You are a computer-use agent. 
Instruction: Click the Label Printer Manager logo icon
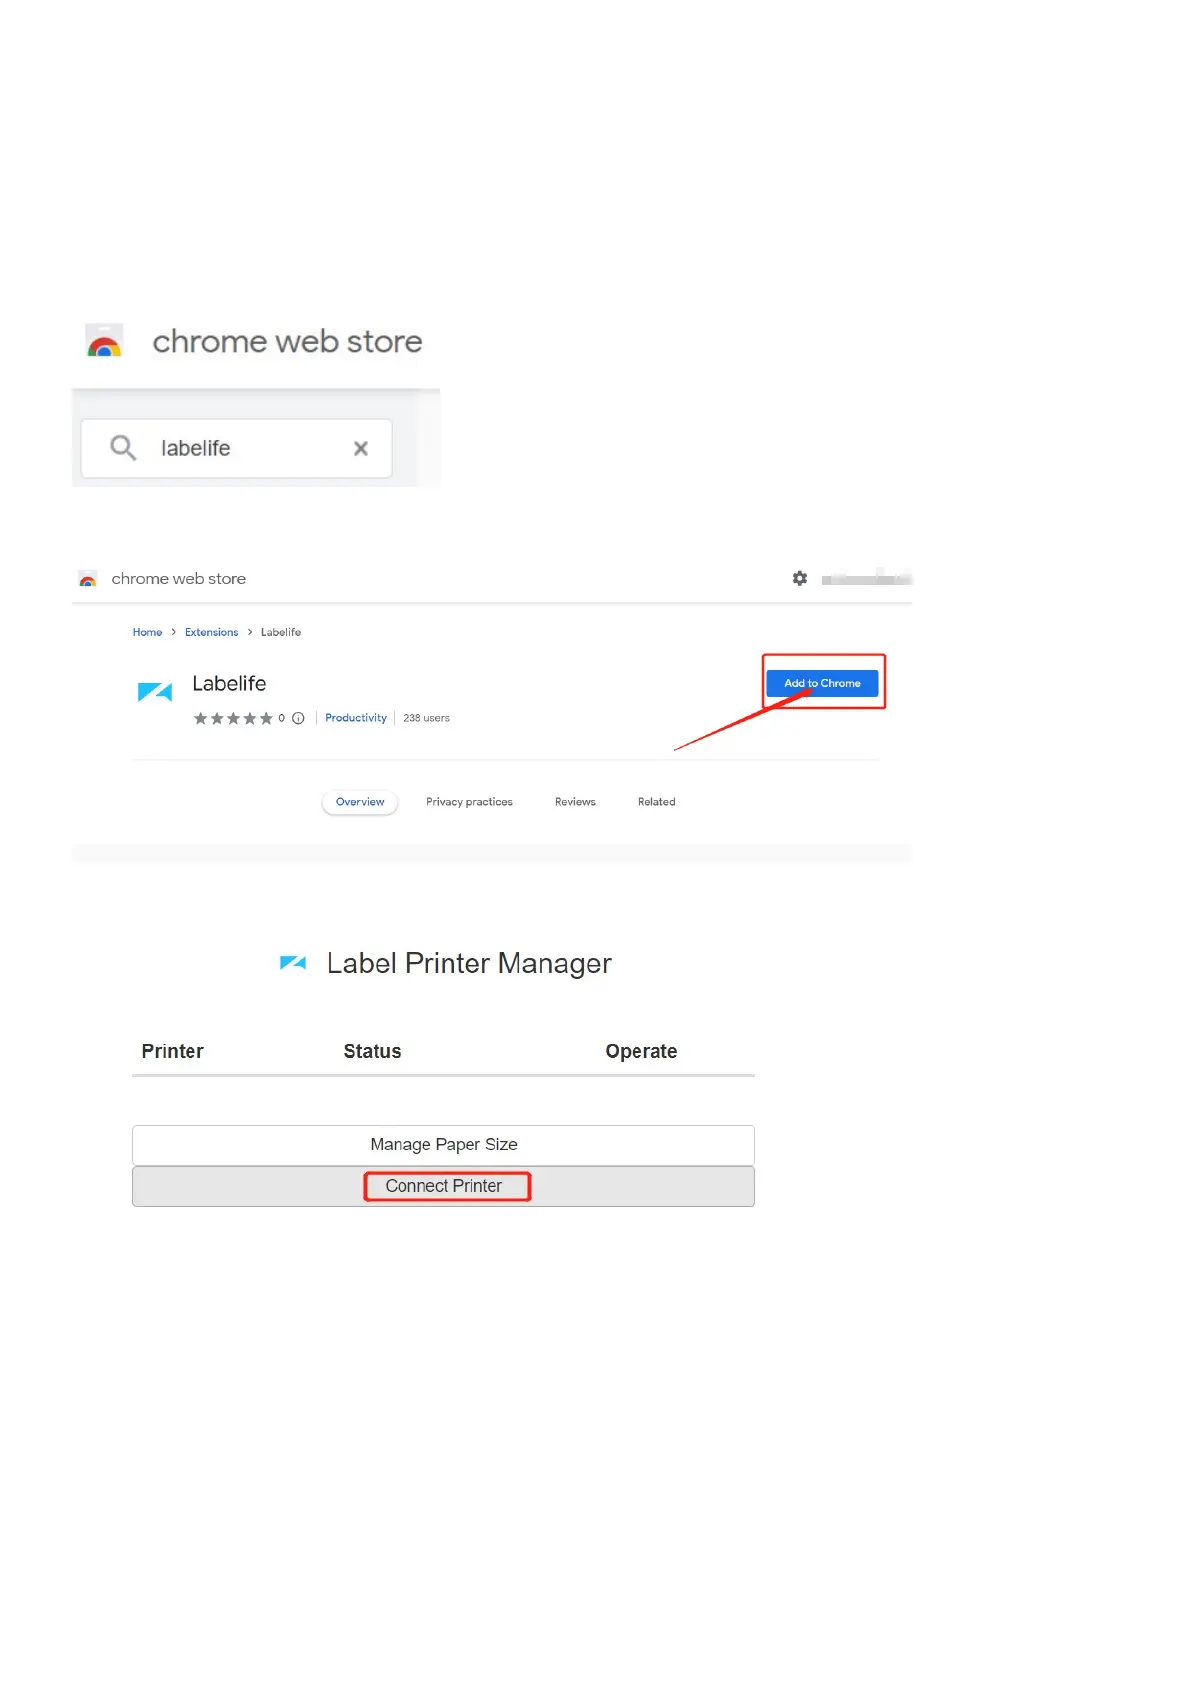(293, 963)
